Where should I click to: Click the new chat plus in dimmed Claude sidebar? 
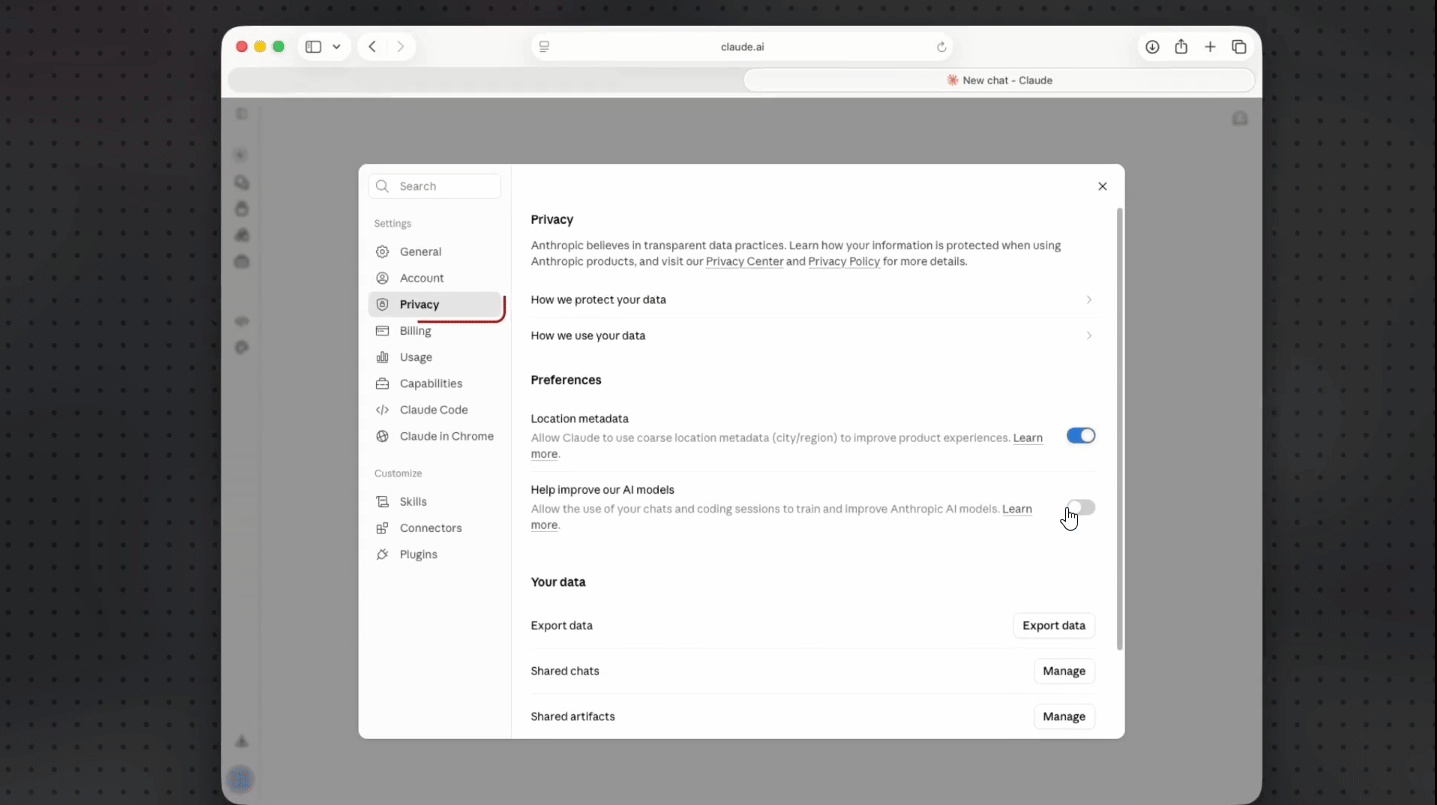pos(241,155)
